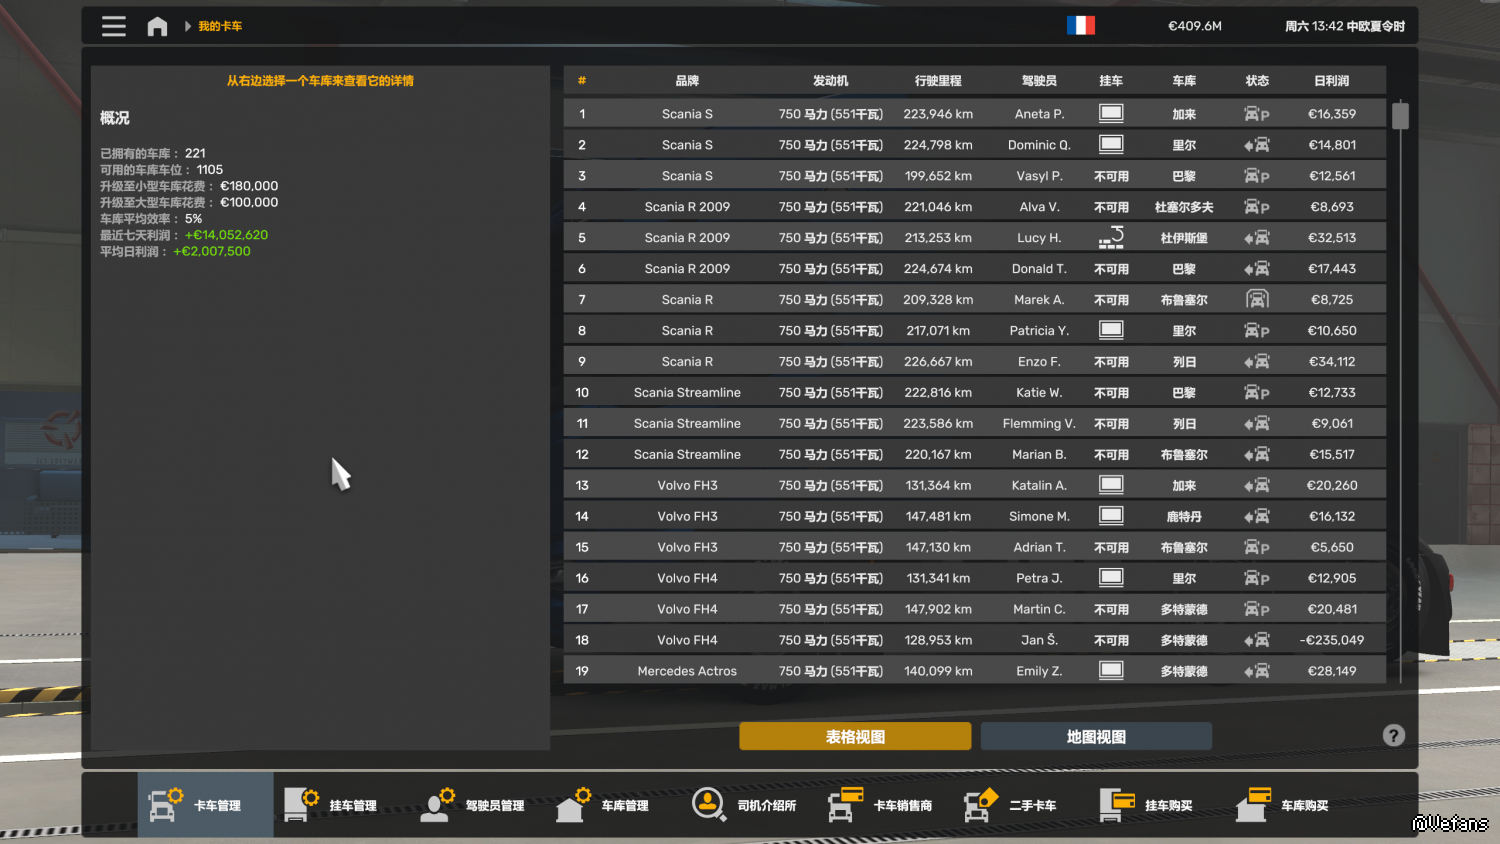Sort by the # column header
1500x844 pixels.
tap(582, 81)
